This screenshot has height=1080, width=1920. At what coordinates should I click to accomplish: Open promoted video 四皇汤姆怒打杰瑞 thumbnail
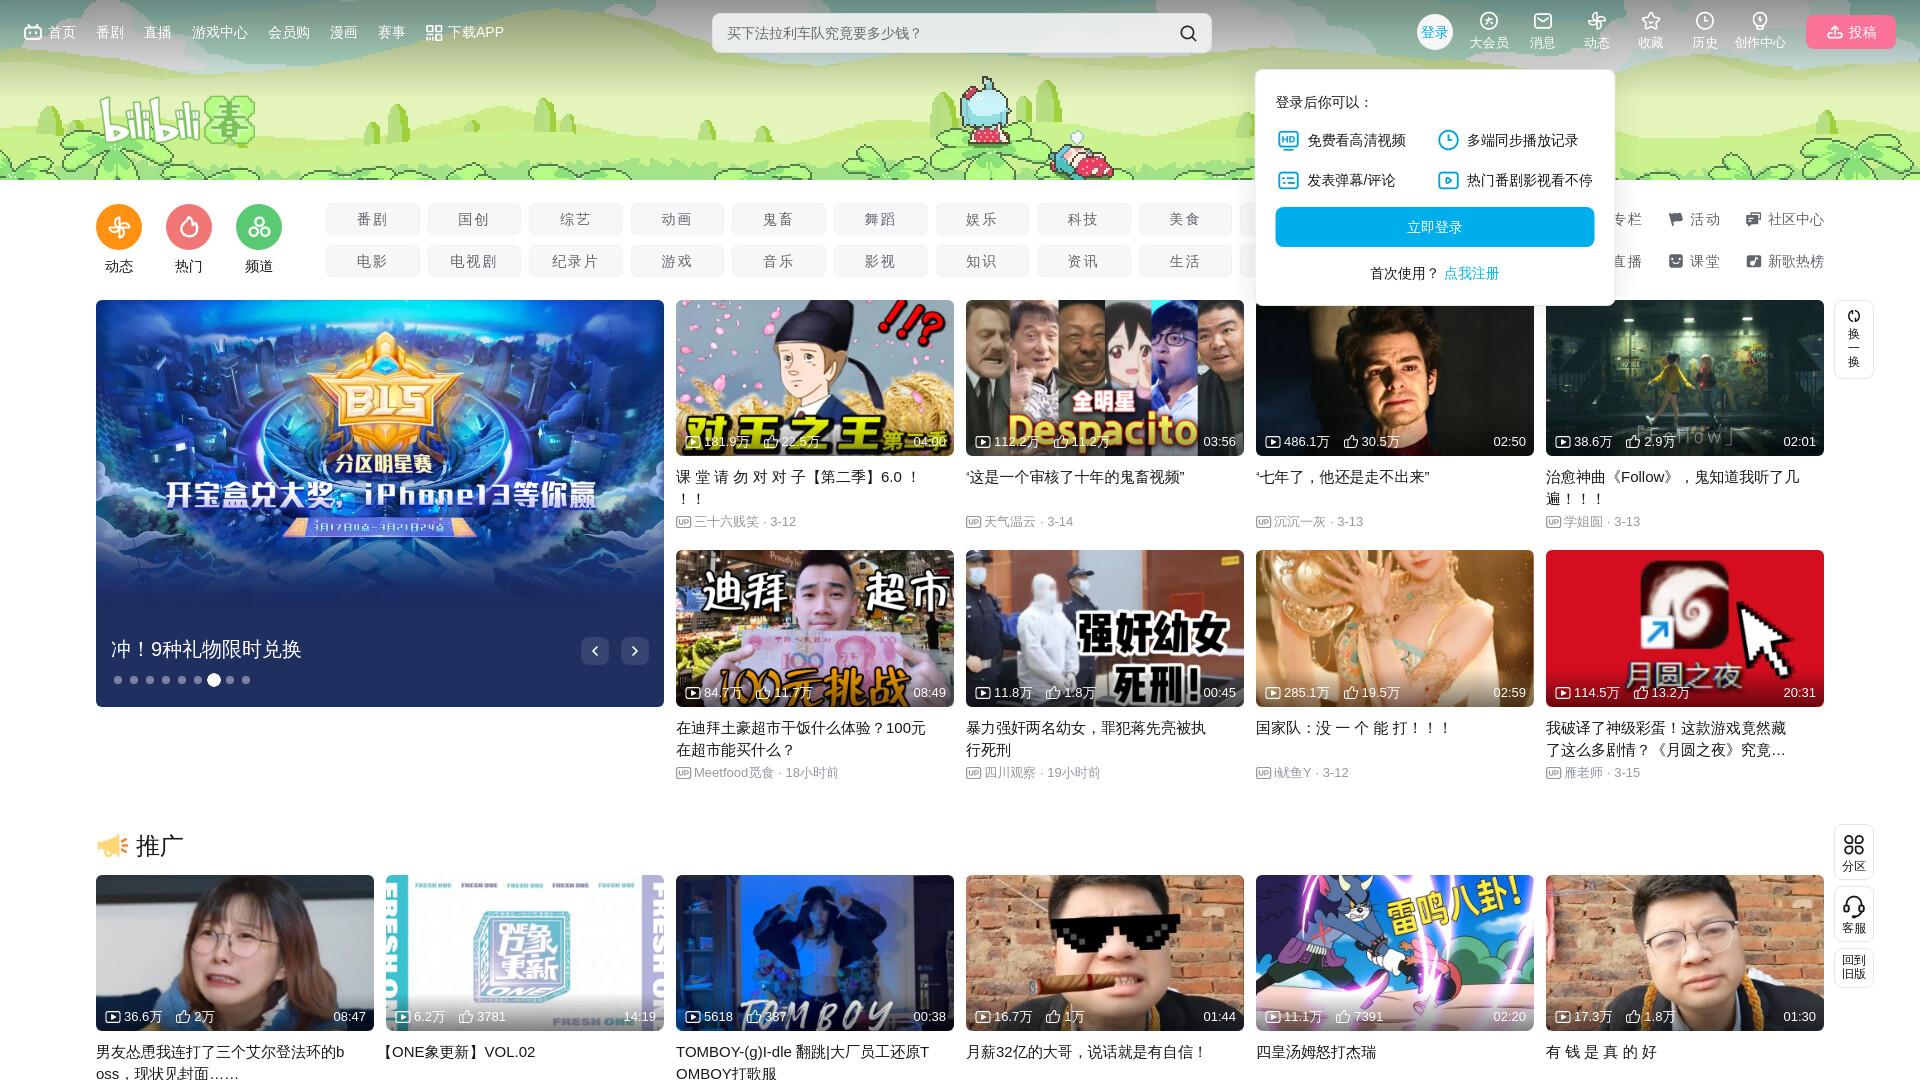point(1395,953)
